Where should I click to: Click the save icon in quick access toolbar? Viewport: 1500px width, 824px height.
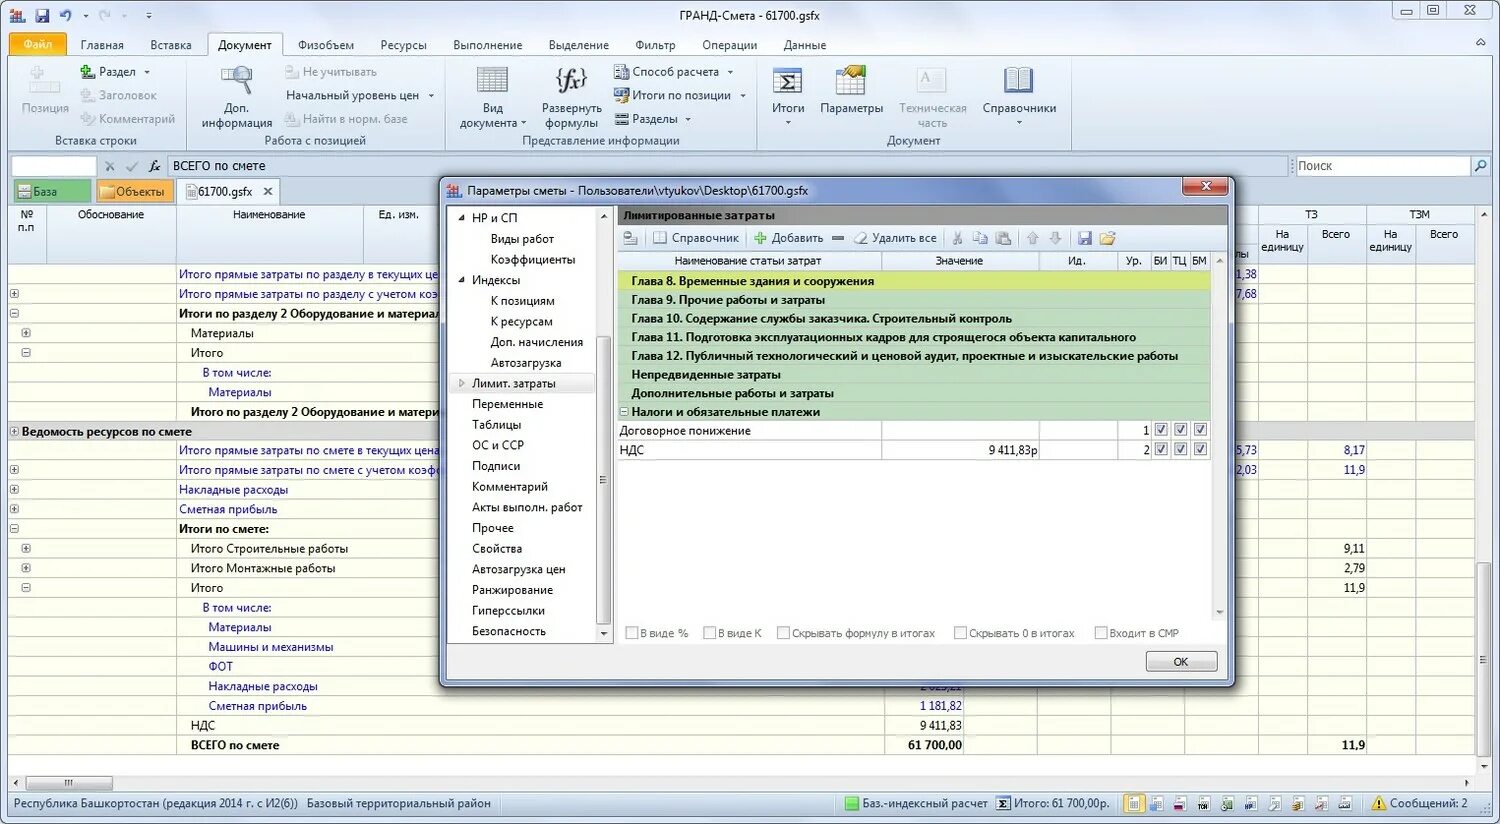(x=42, y=15)
